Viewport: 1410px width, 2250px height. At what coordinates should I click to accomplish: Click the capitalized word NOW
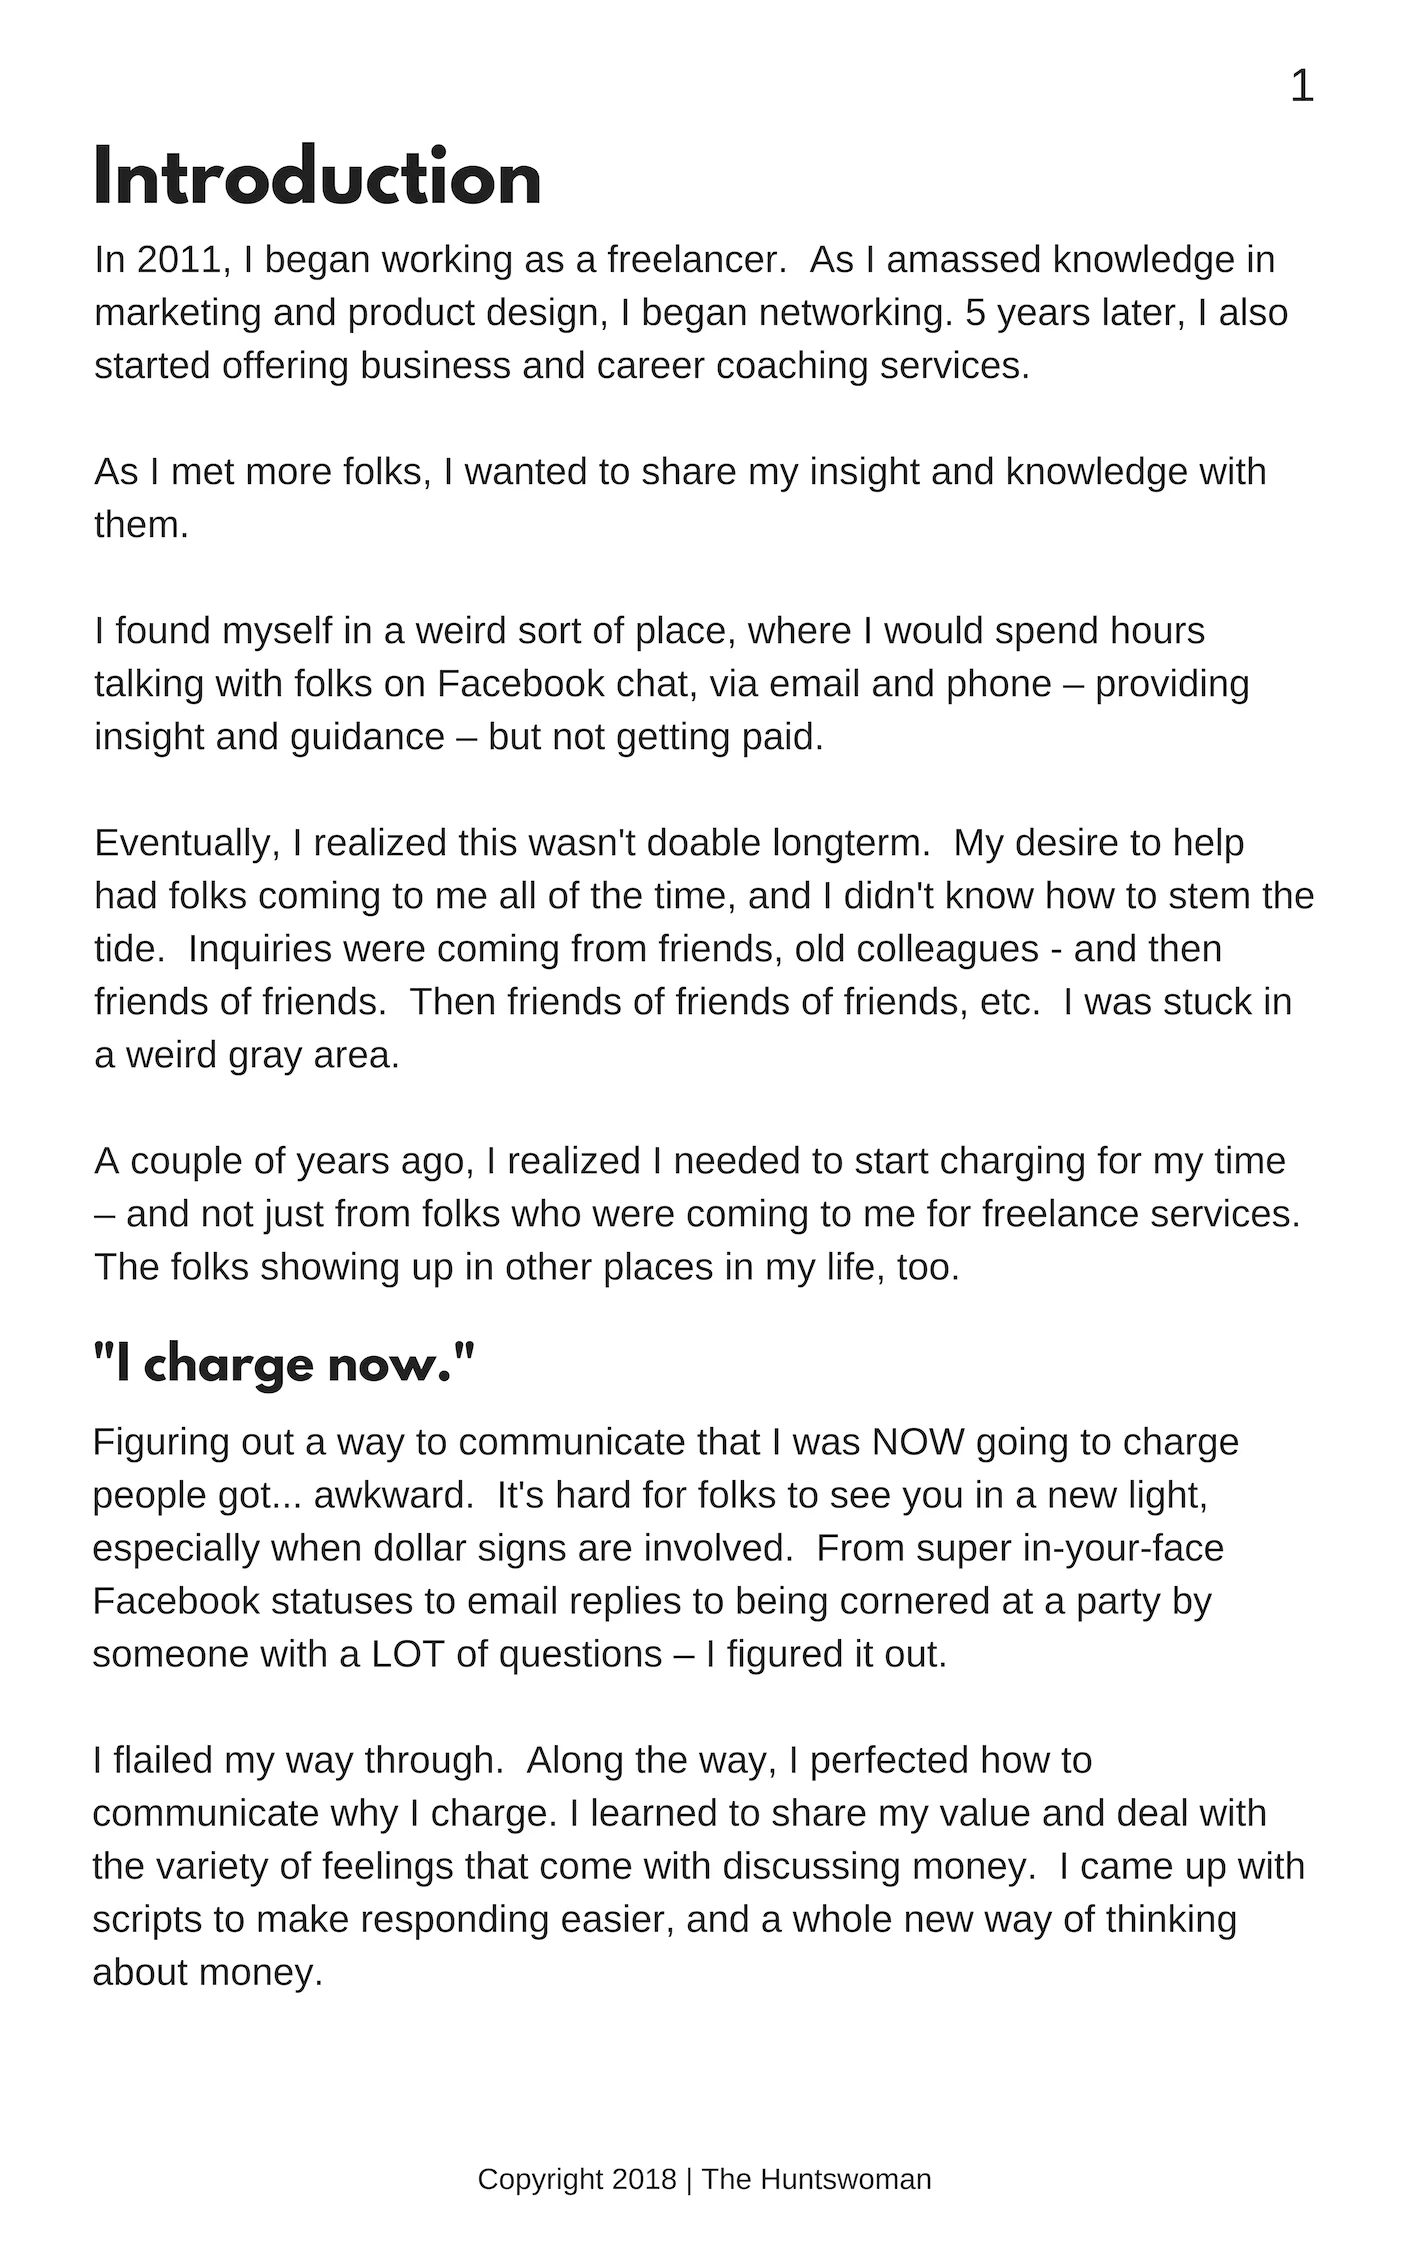click(x=918, y=1442)
